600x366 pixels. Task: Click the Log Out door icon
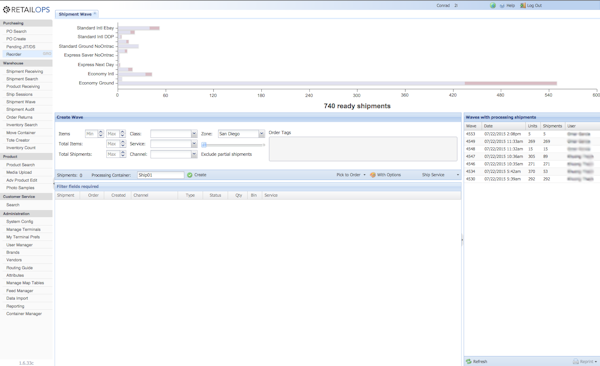[523, 5]
